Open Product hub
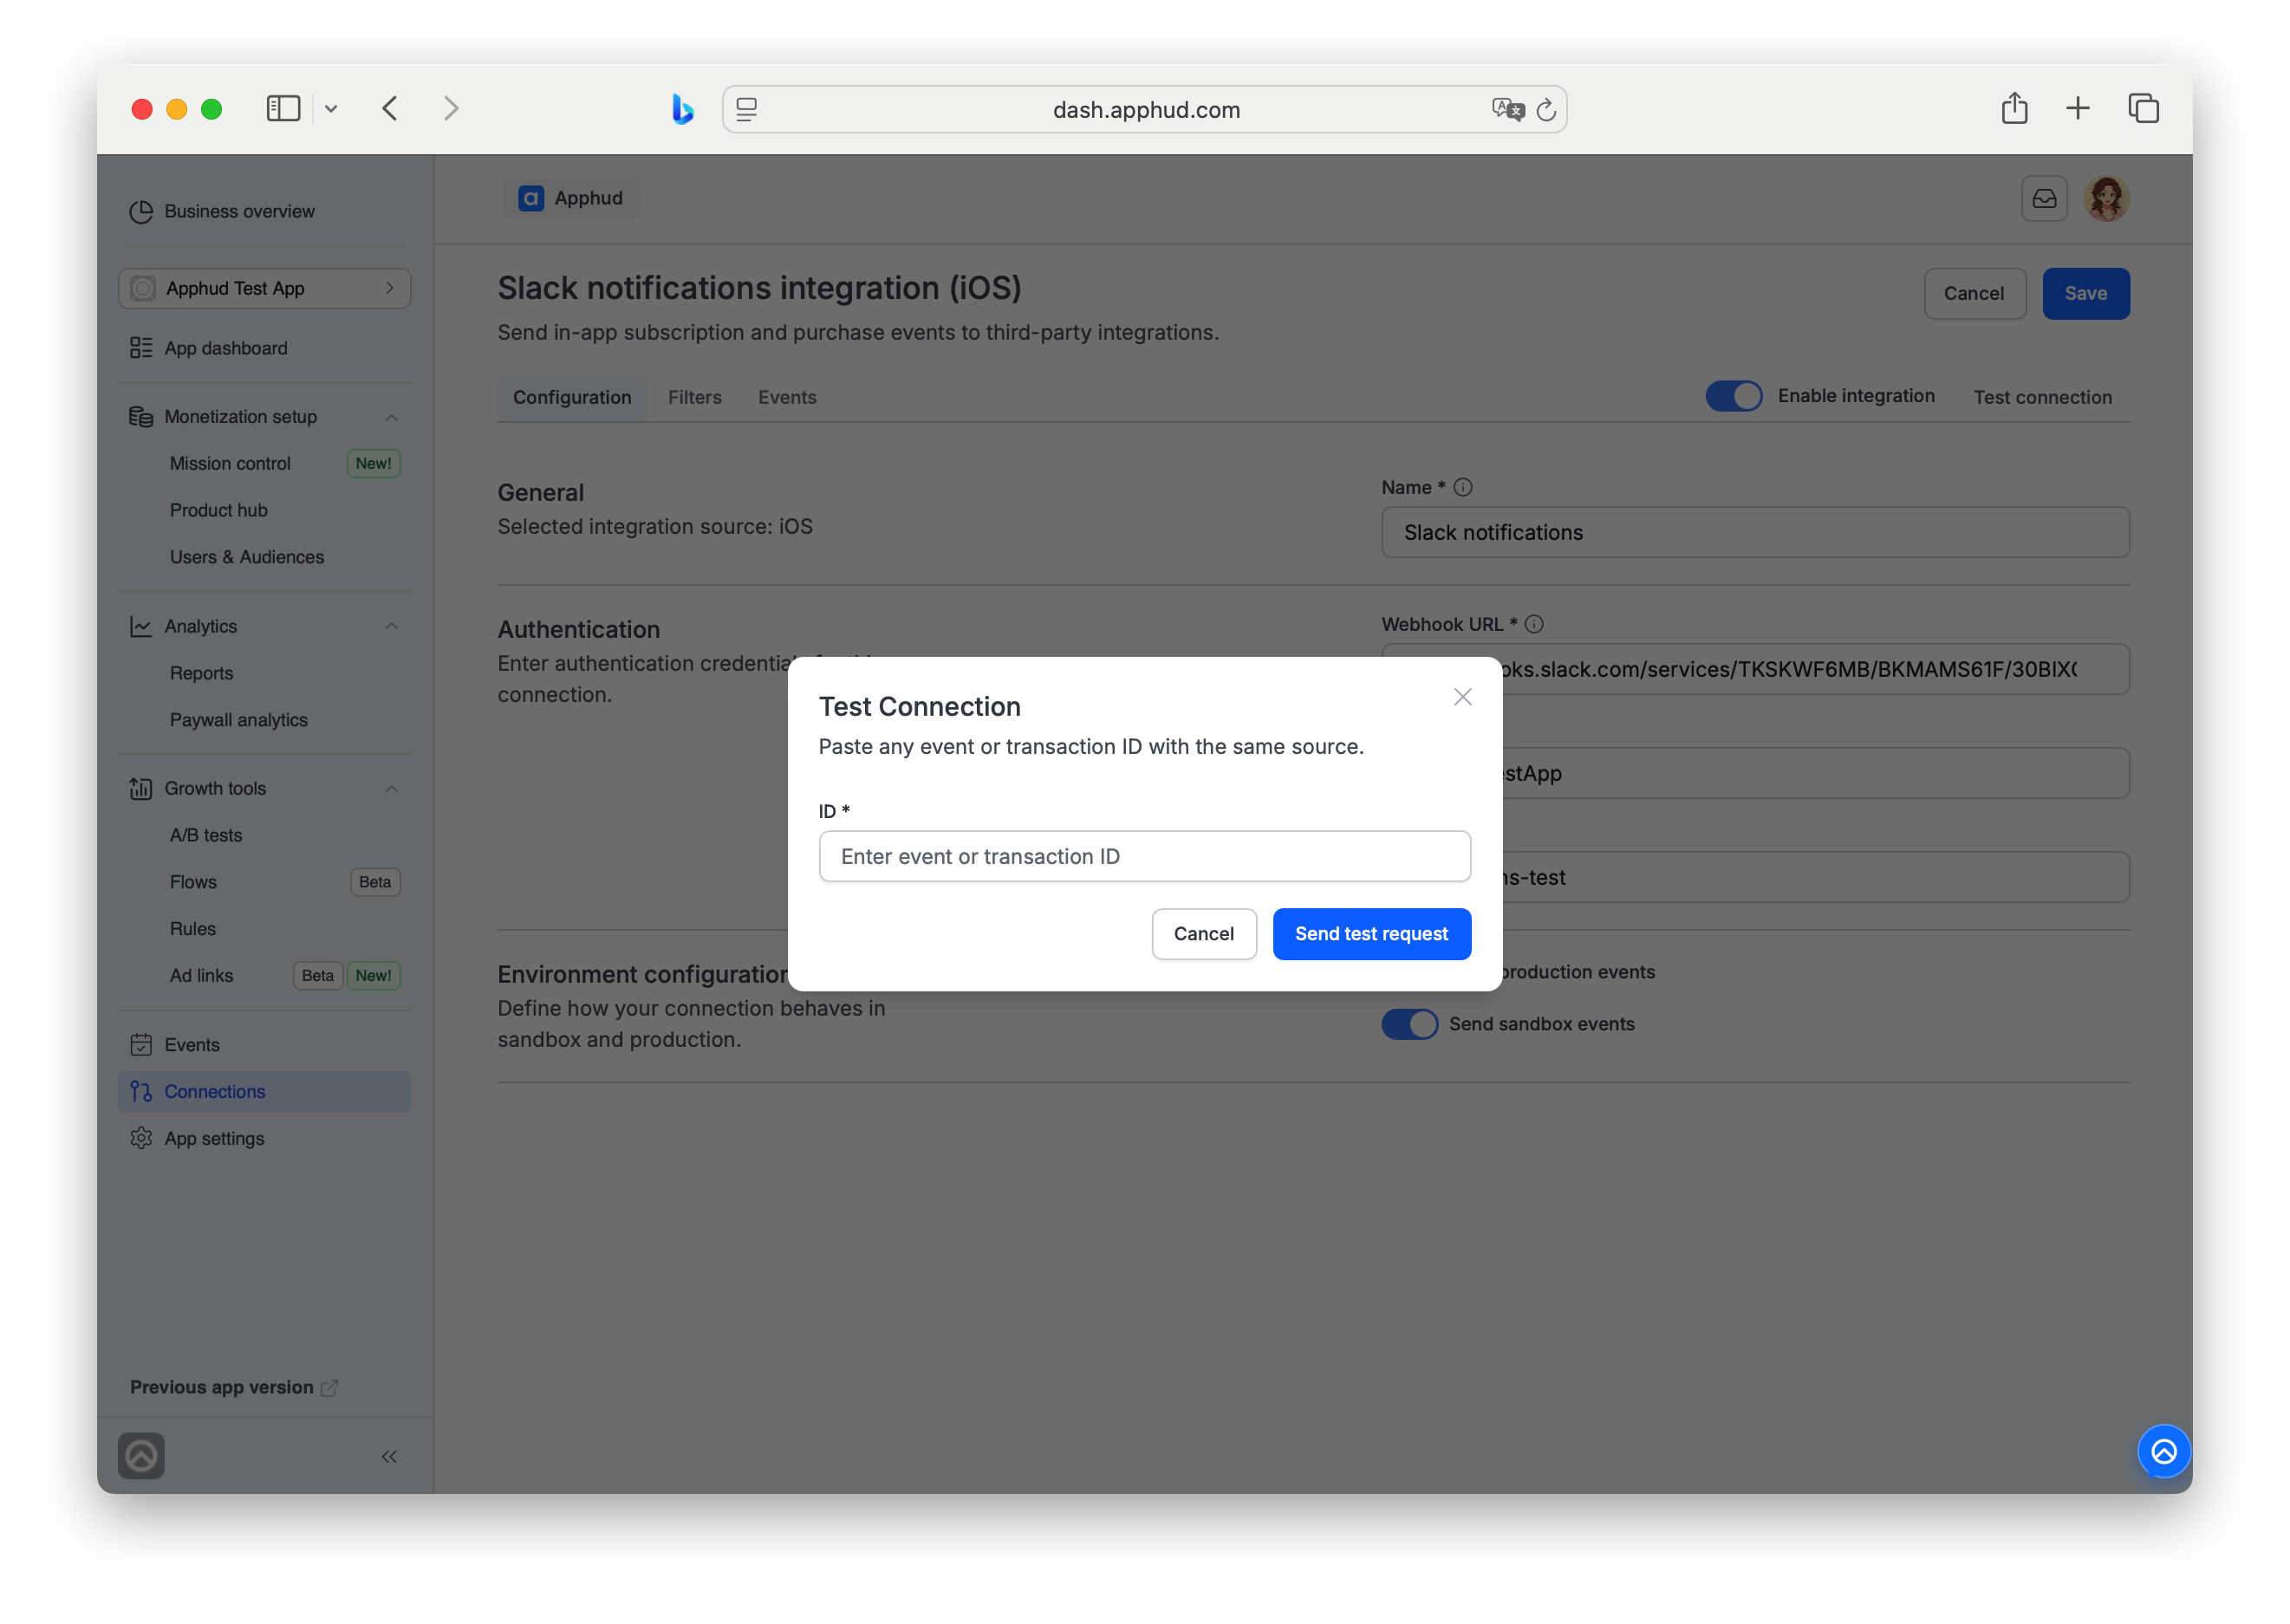The height and width of the screenshot is (1624, 2290). (218, 511)
